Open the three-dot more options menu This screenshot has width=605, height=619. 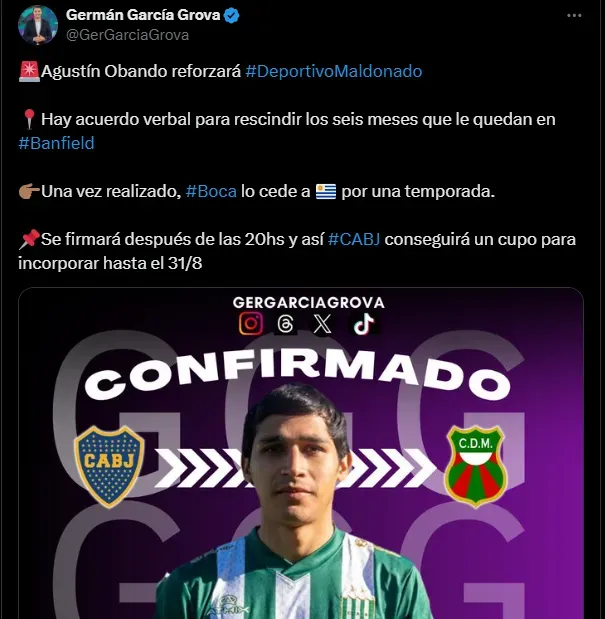click(x=574, y=16)
